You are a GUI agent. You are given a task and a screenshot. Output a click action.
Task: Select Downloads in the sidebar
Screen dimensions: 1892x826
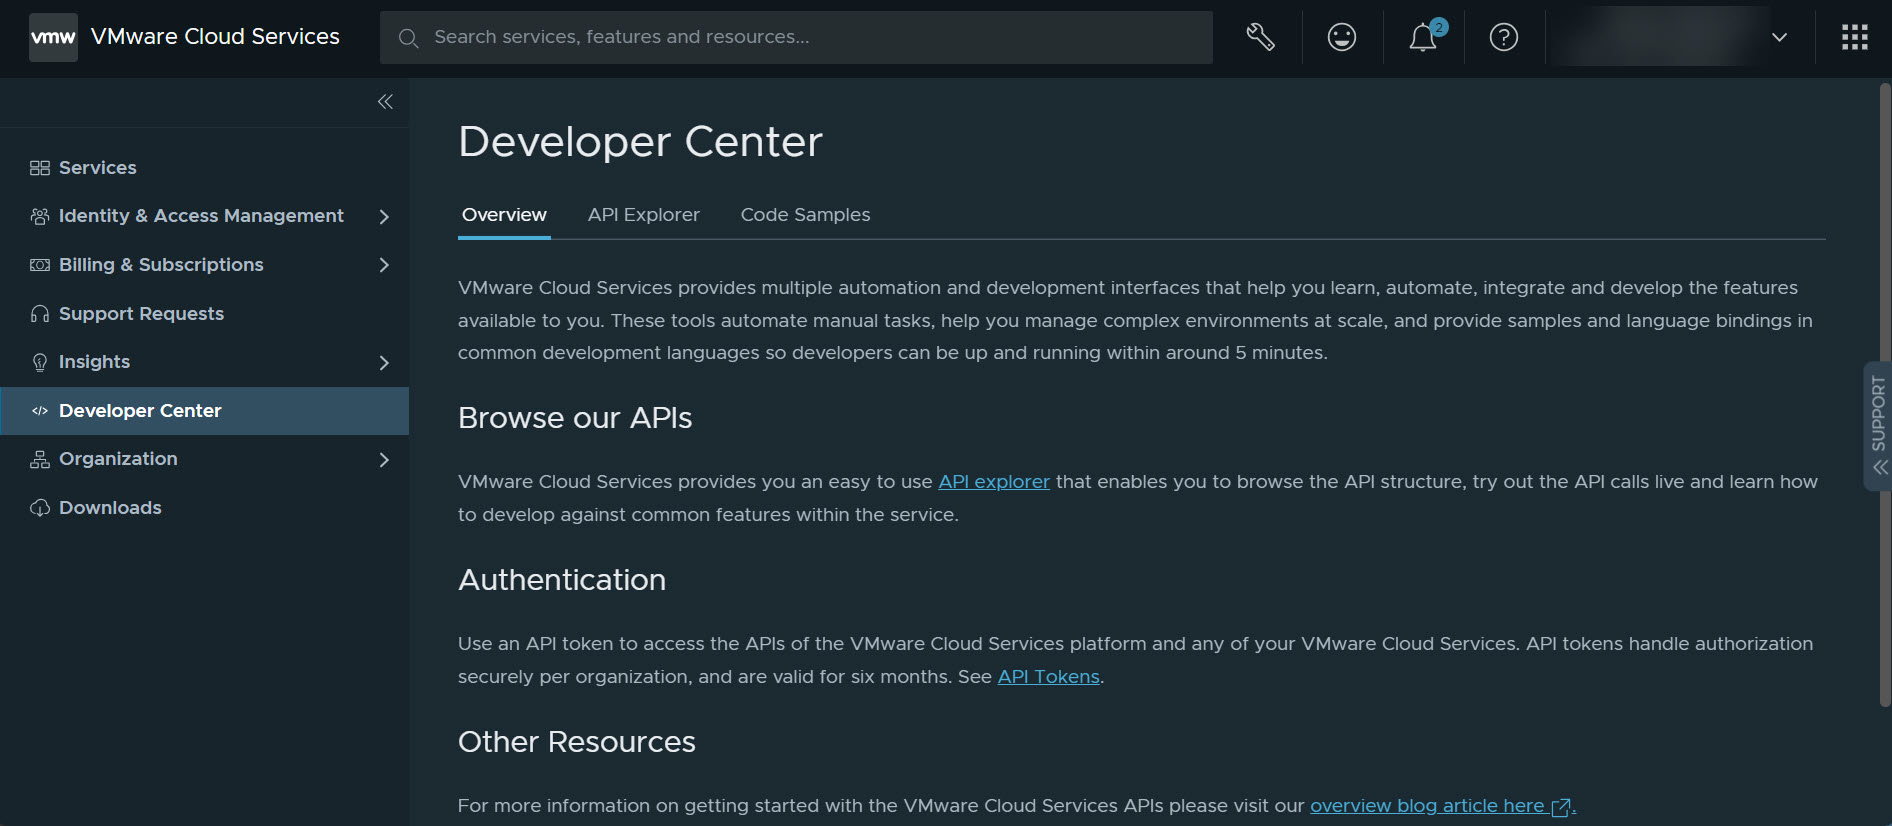pyautogui.click(x=204, y=508)
